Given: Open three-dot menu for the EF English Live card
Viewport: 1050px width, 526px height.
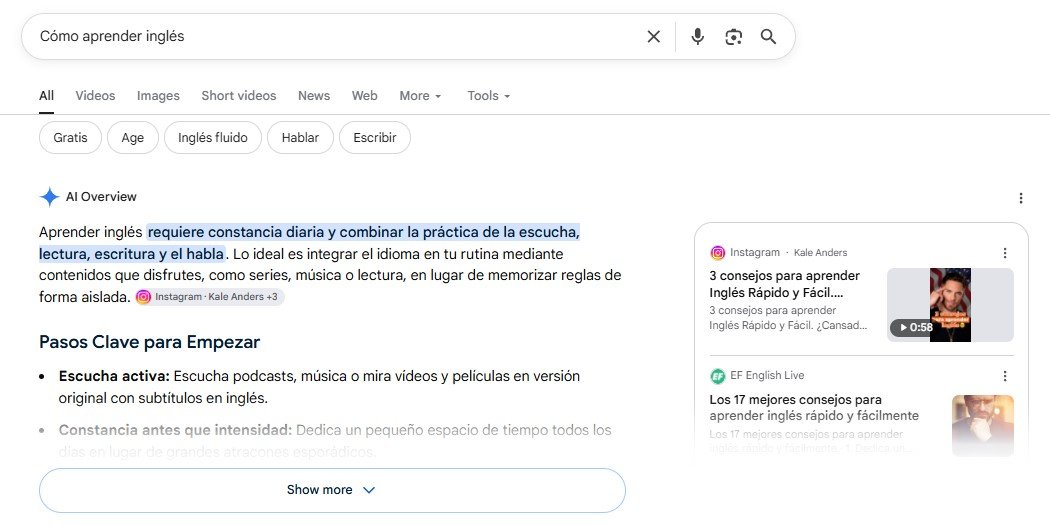Looking at the screenshot, I should [1004, 376].
